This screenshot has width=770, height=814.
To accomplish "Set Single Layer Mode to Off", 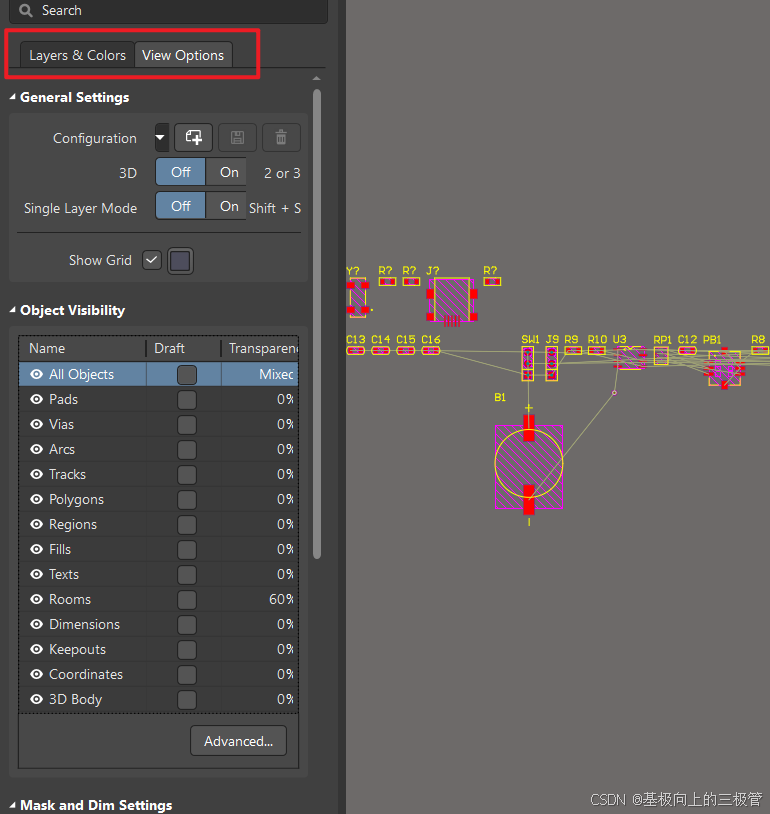I will click(181, 206).
